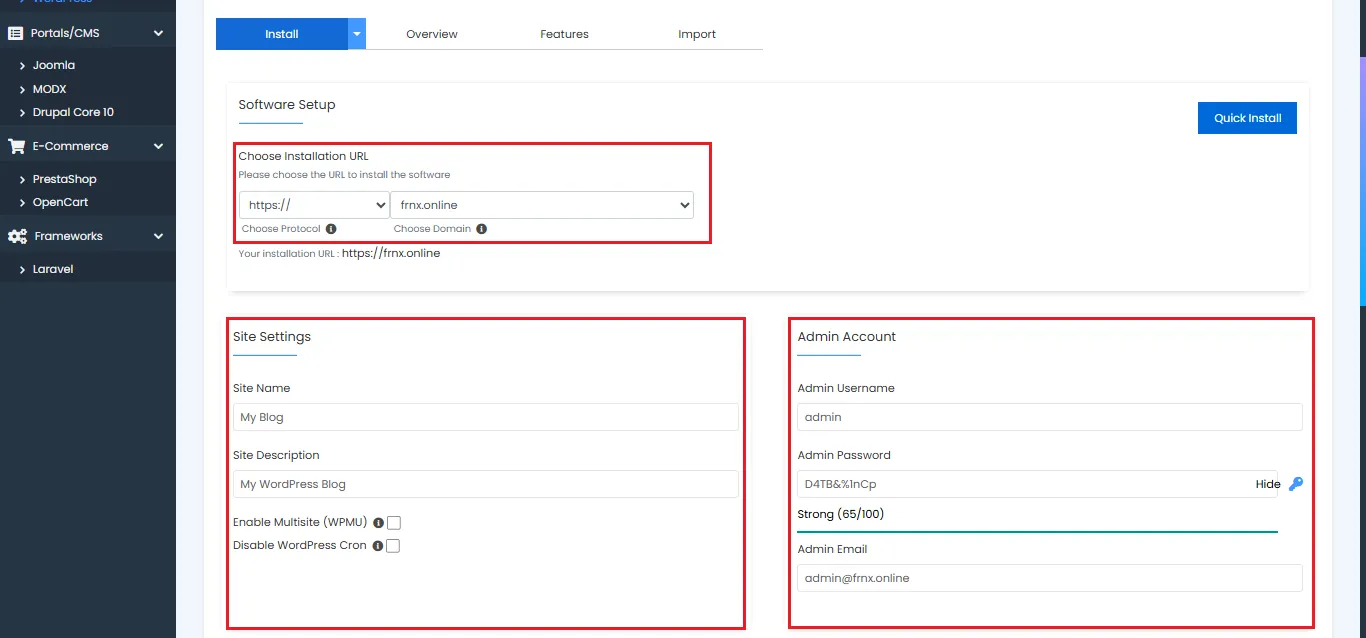Click the installation URL https://frnx.online text
This screenshot has height=638, width=1366.
click(391, 253)
